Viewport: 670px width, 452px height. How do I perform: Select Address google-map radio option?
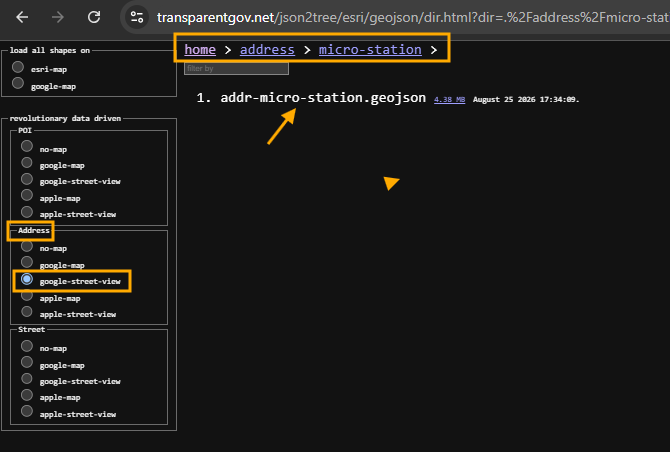27,262
